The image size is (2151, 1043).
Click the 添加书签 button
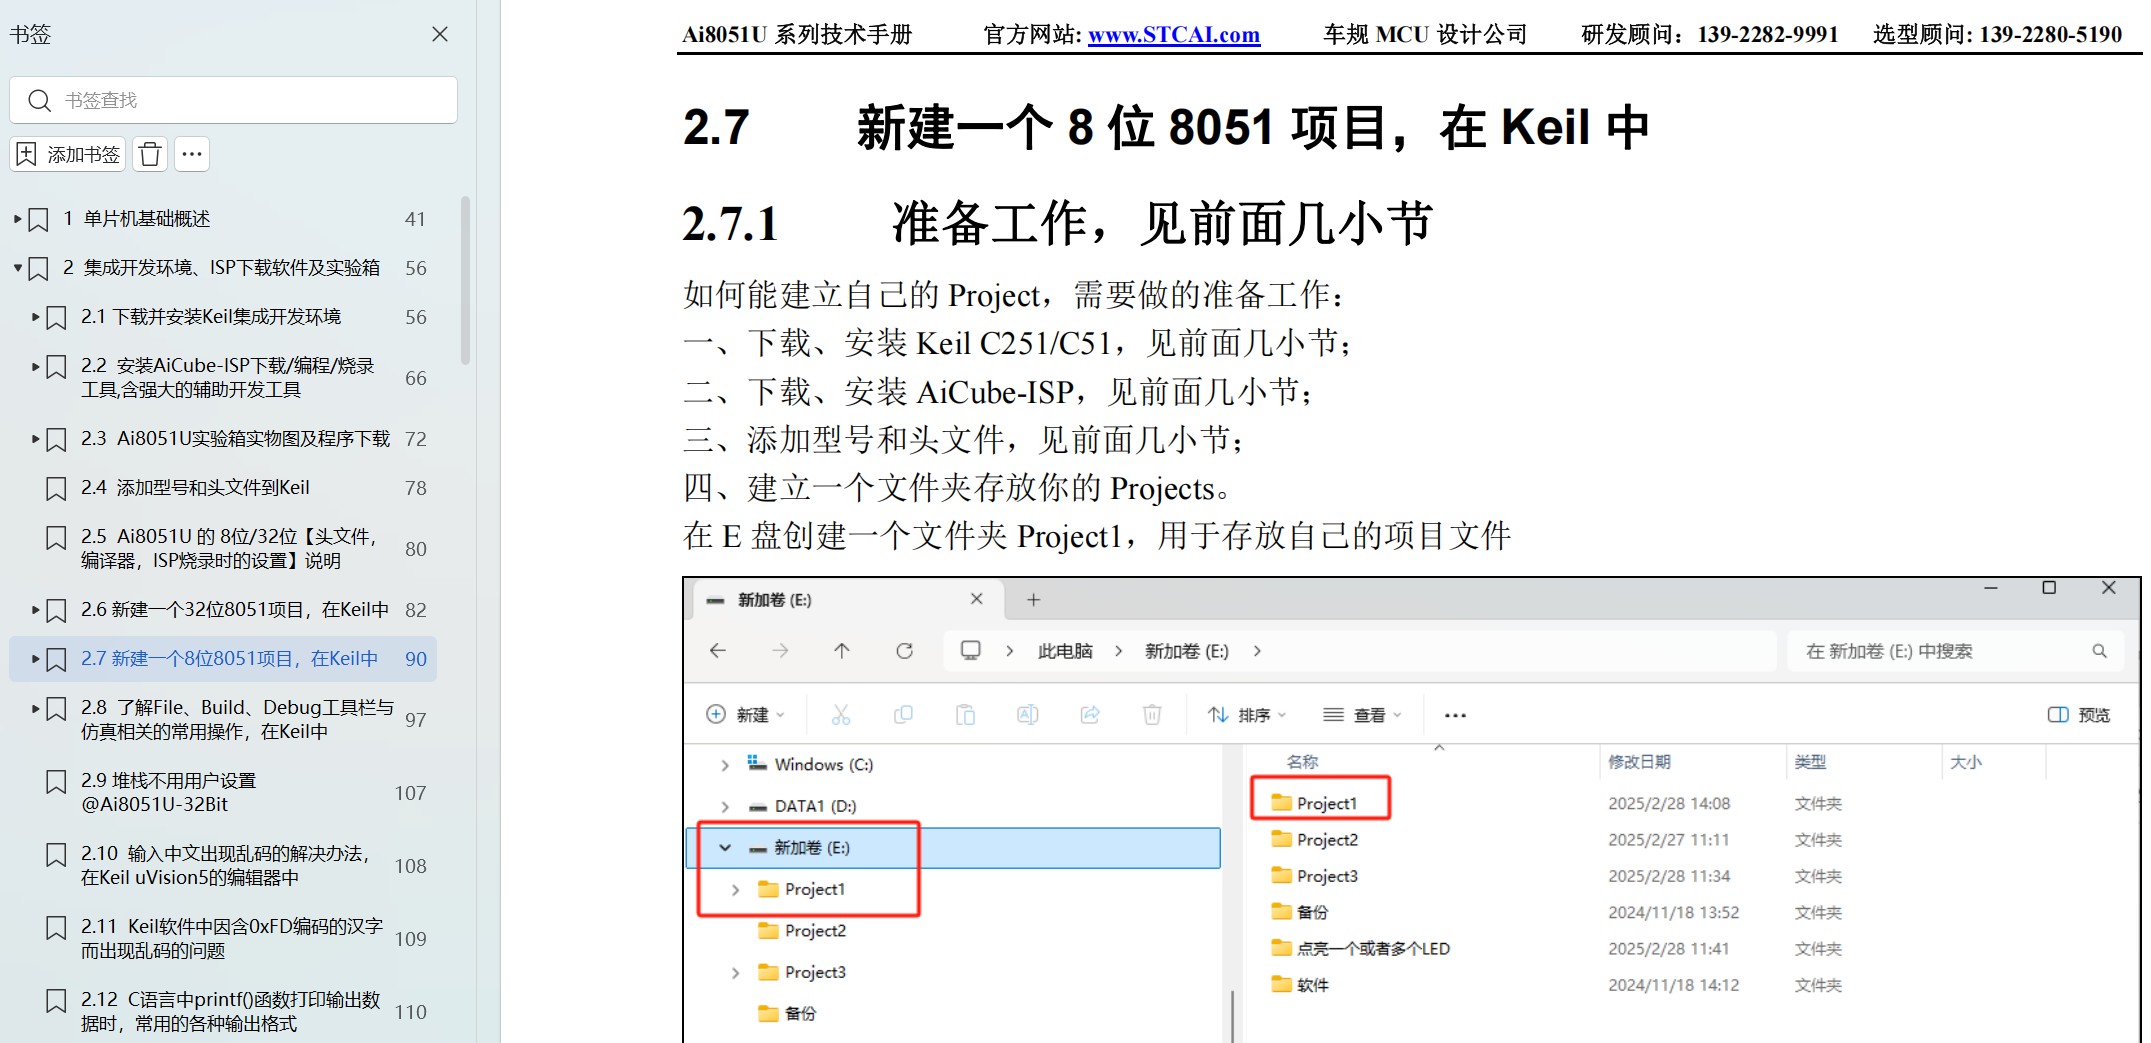[68, 154]
